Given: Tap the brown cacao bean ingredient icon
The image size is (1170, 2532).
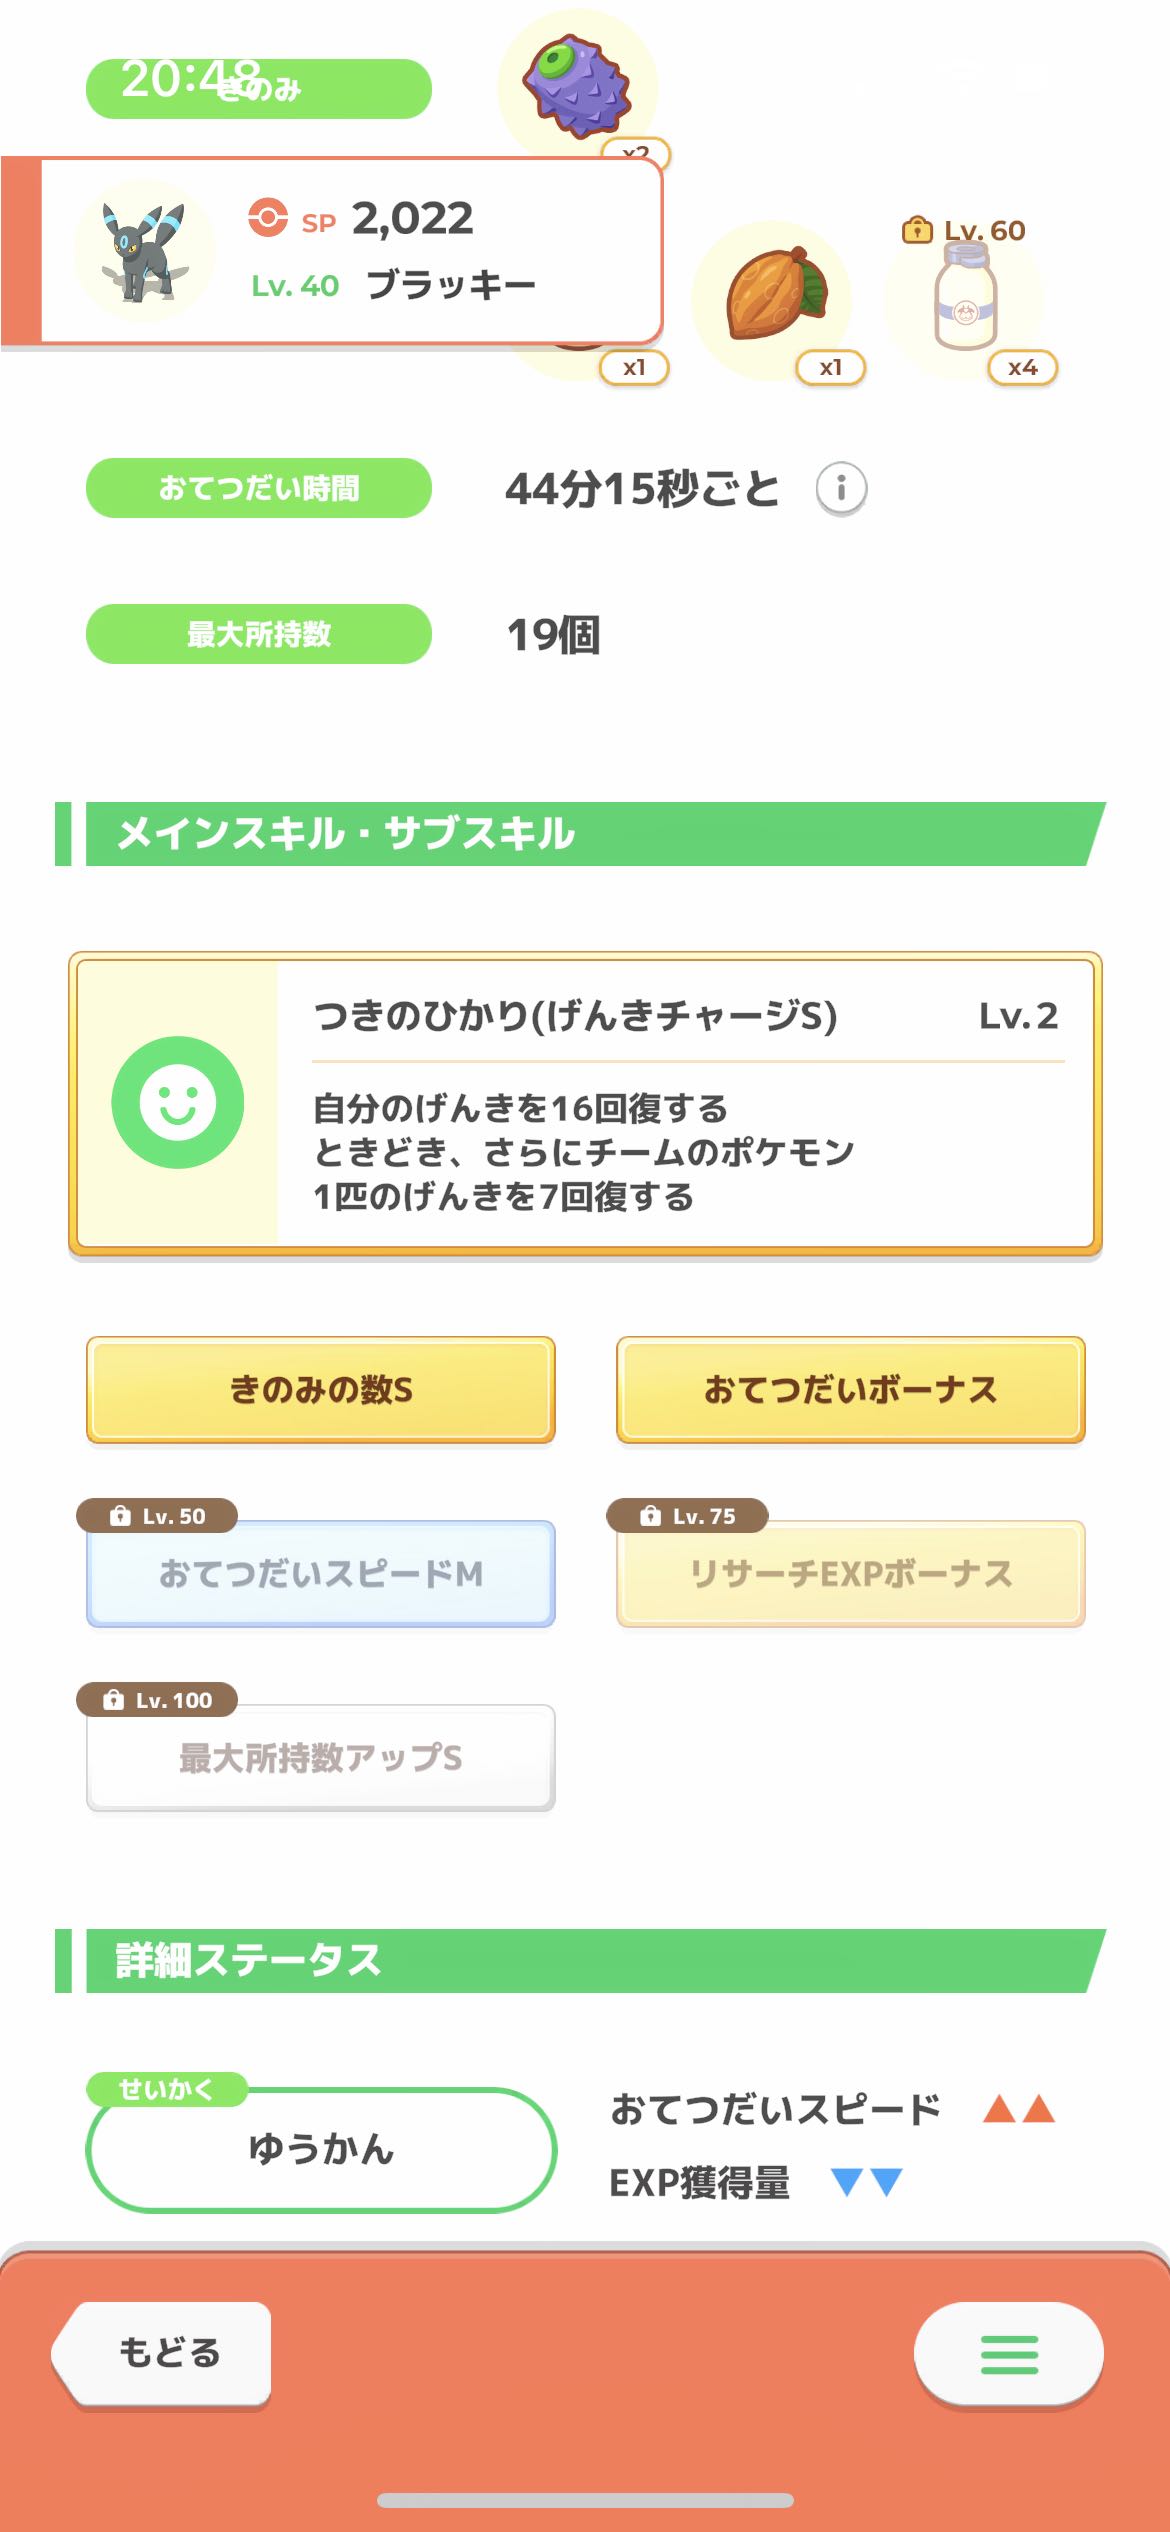Looking at the screenshot, I should [x=776, y=295].
